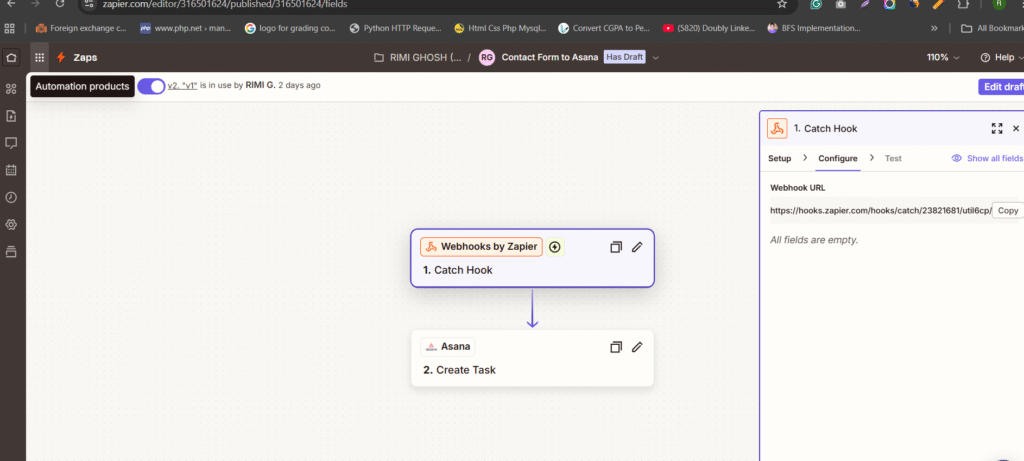Open the logo for grading bookmark
1024x461 pixels.
[291, 28]
